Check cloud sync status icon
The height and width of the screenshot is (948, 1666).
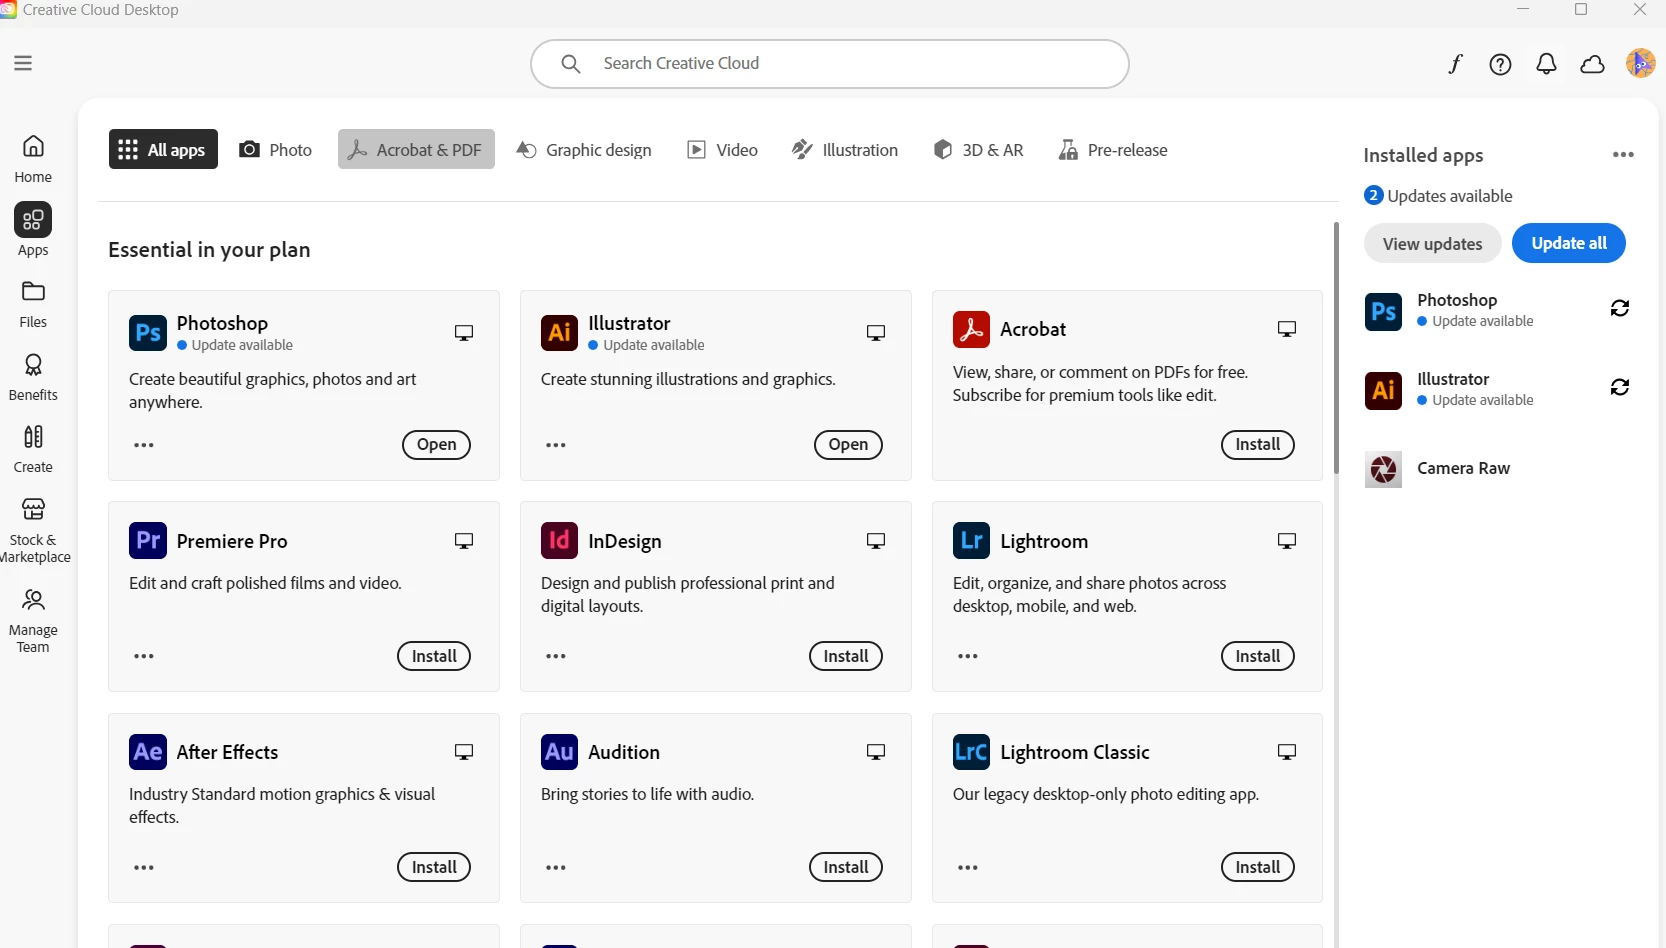[x=1592, y=64]
